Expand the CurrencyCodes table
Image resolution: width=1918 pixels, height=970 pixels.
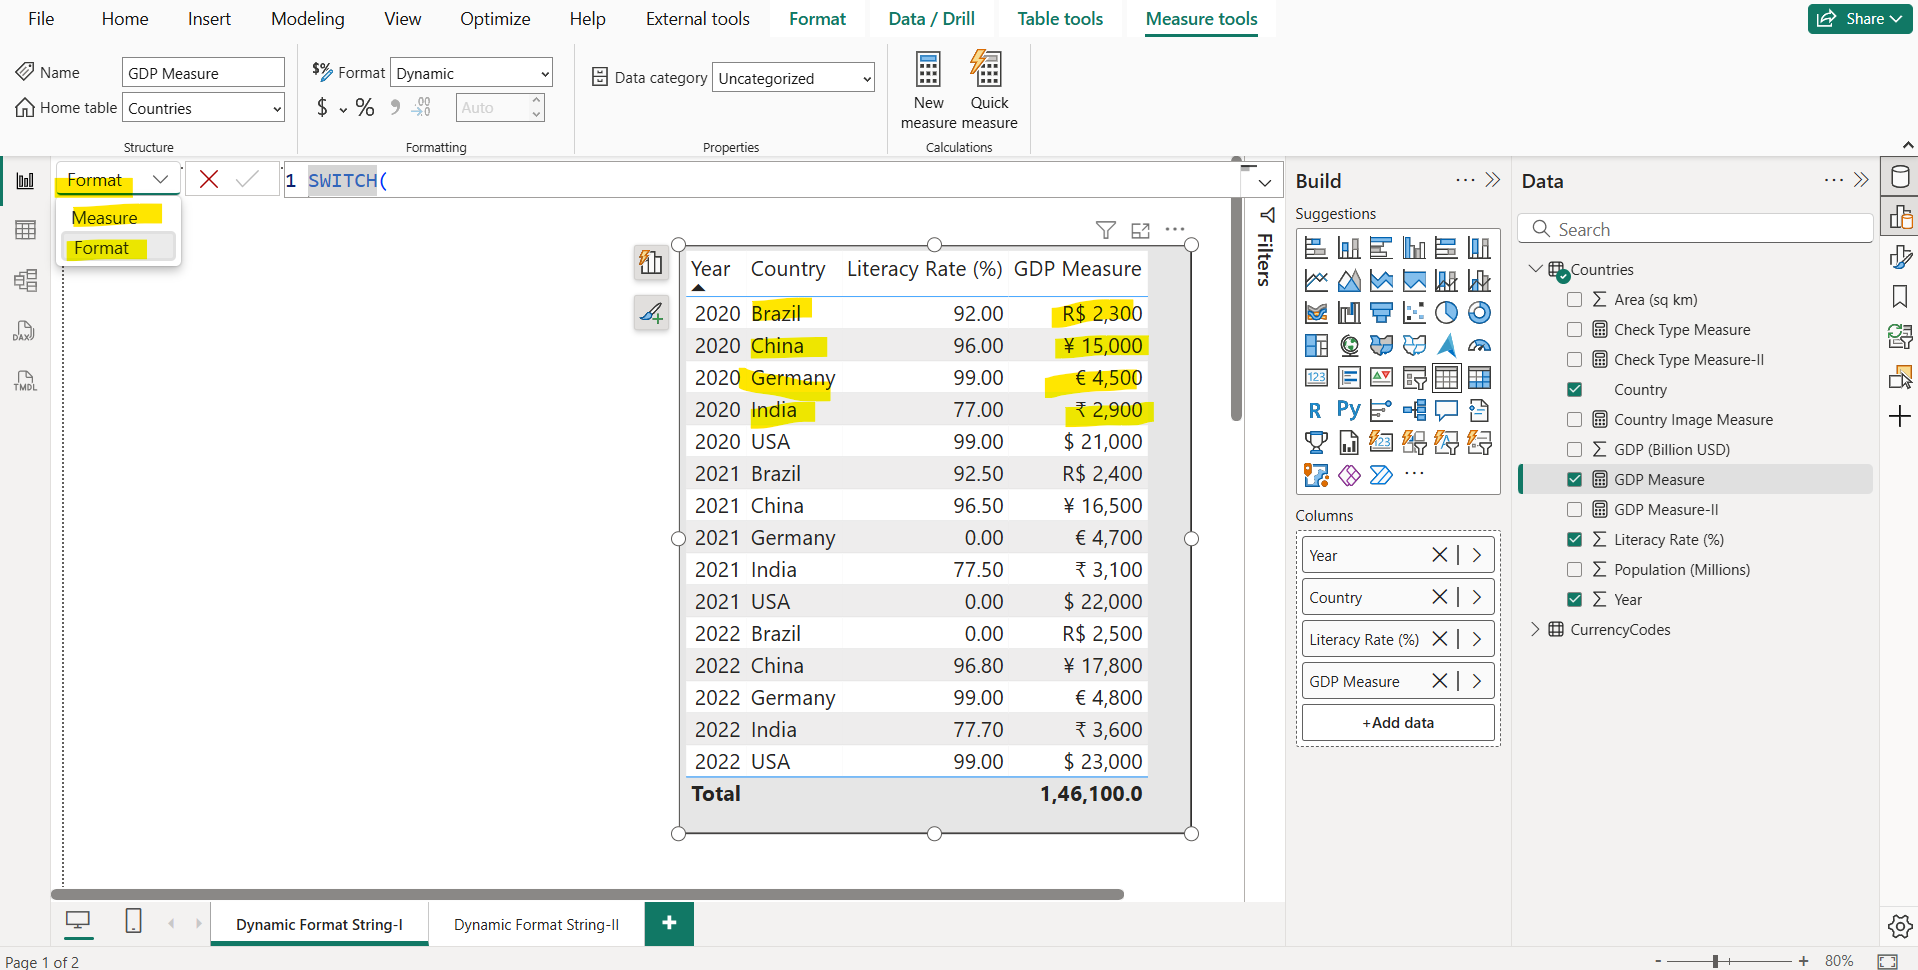point(1535,630)
